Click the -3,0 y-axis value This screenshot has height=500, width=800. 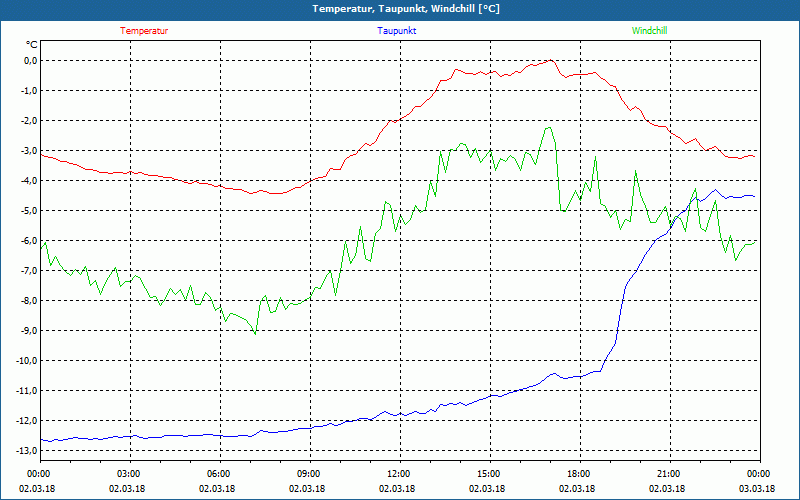pos(30,151)
